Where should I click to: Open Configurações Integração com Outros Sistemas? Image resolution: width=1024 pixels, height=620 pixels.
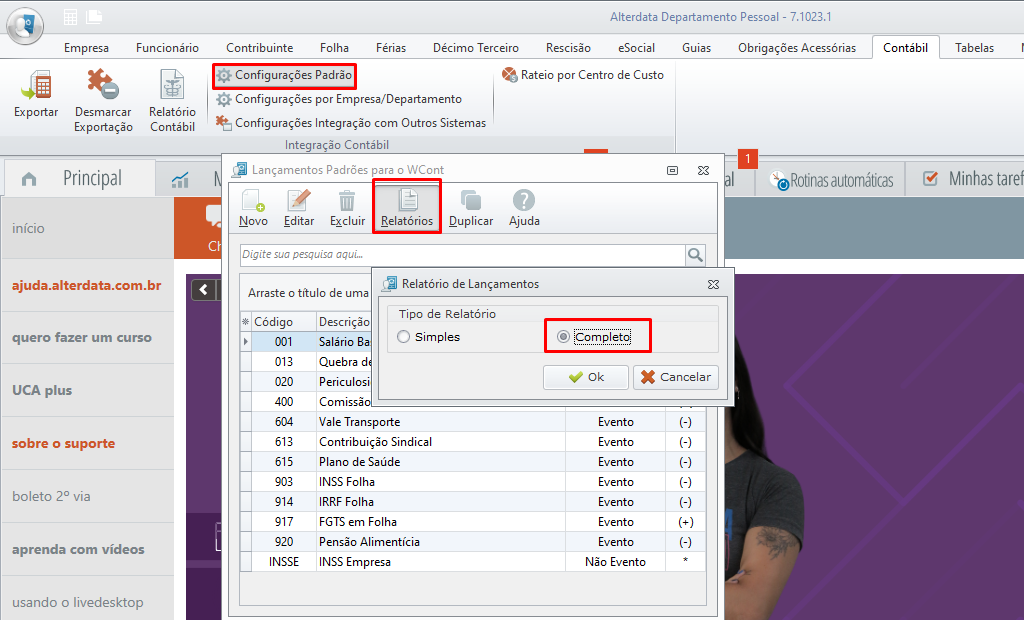pos(351,123)
